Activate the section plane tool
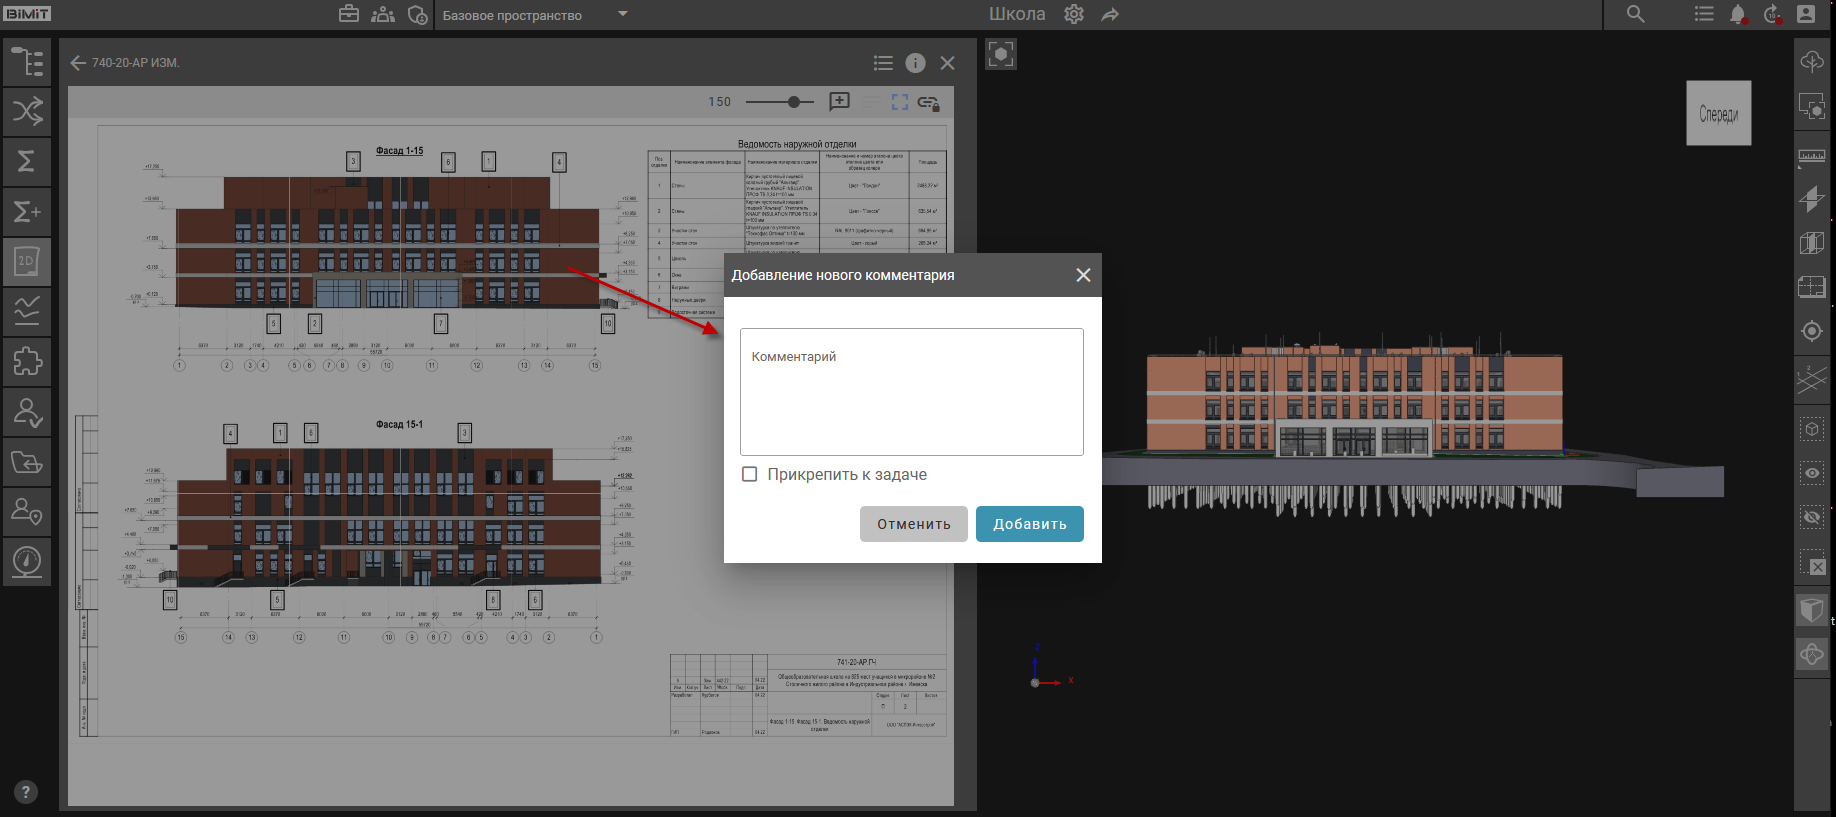The image size is (1836, 817). 1811,199
